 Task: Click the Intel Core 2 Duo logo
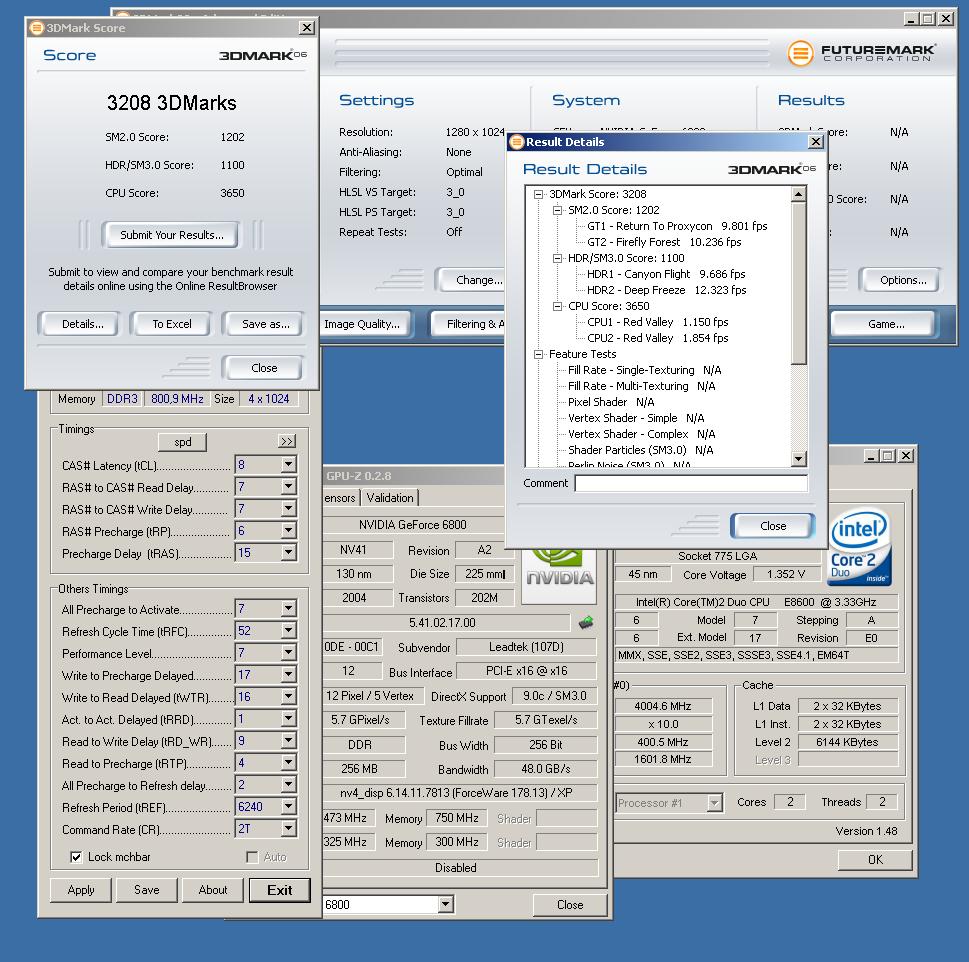(x=859, y=547)
